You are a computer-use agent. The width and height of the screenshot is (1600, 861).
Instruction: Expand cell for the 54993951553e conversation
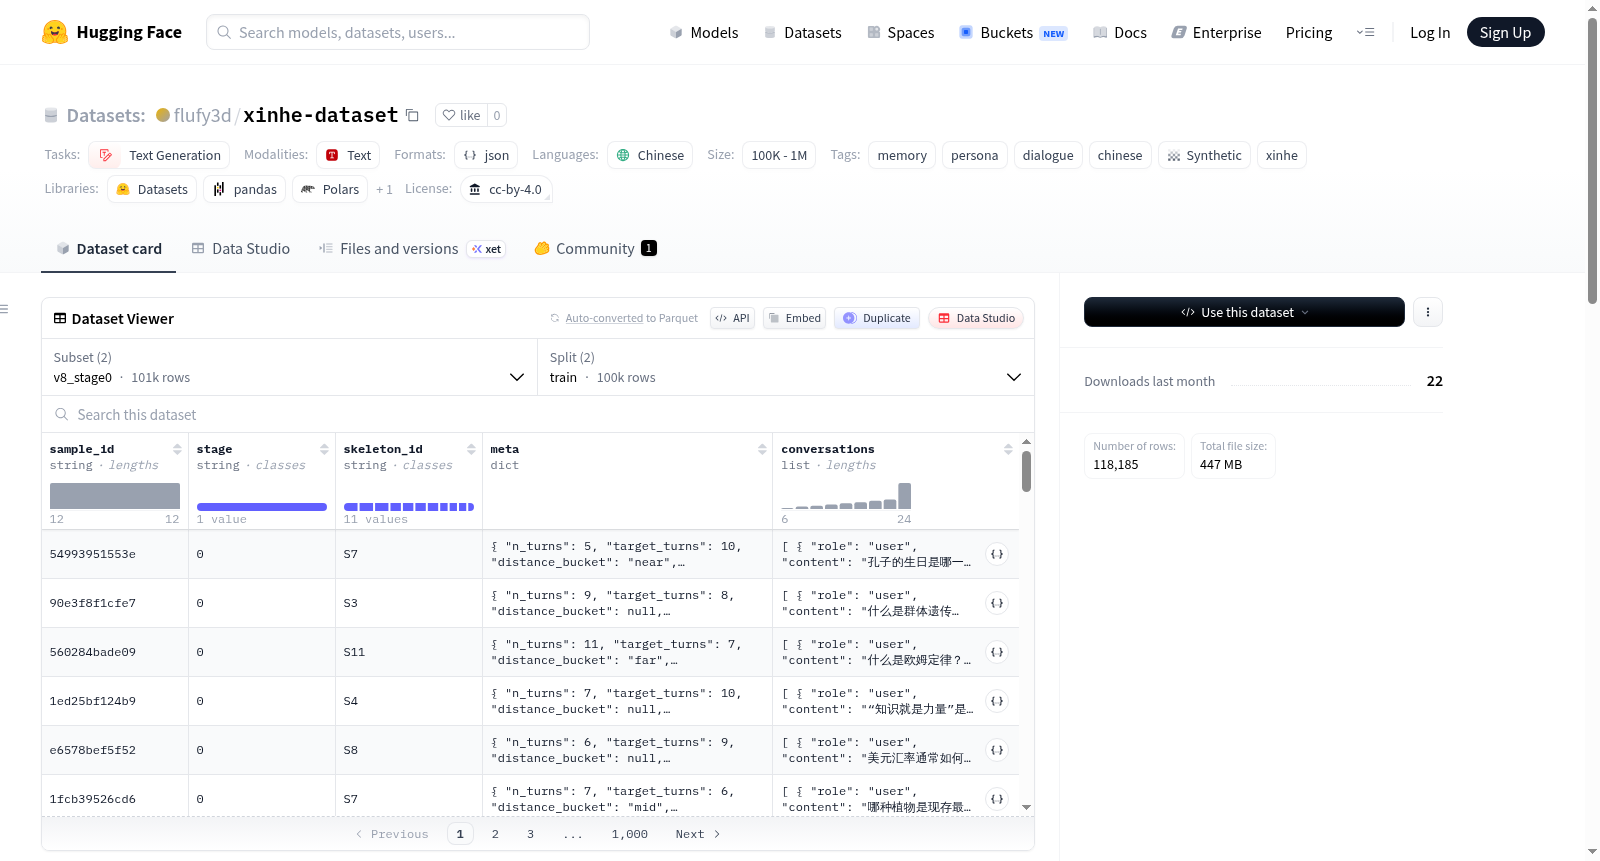pyautogui.click(x=997, y=554)
